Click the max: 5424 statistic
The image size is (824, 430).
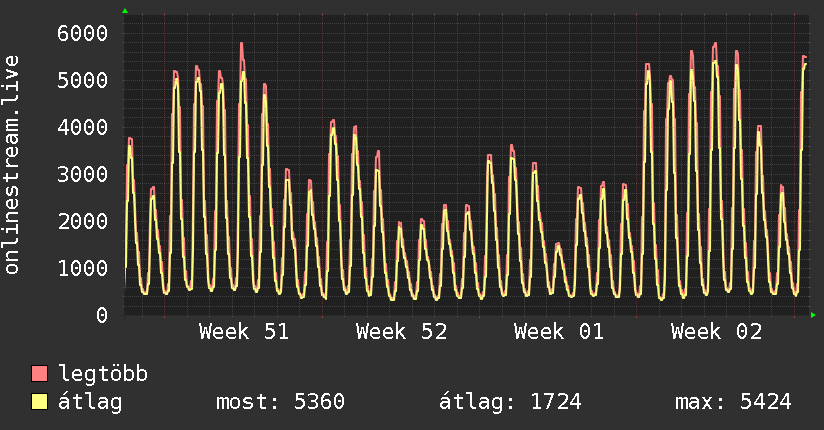(733, 402)
